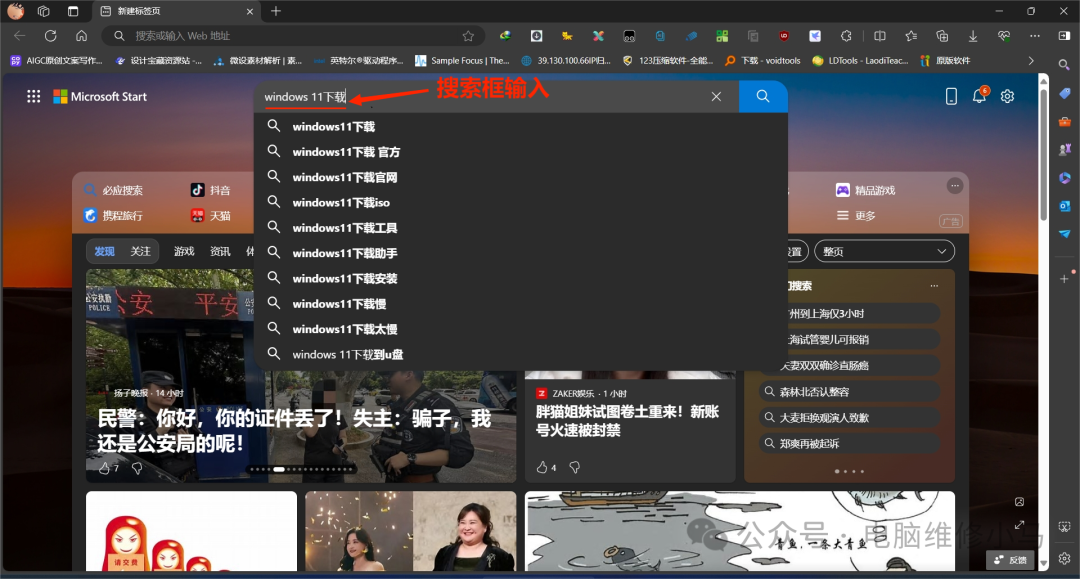Dislike the 民警 police news article
Viewport: 1080px width, 579px height.
137,468
